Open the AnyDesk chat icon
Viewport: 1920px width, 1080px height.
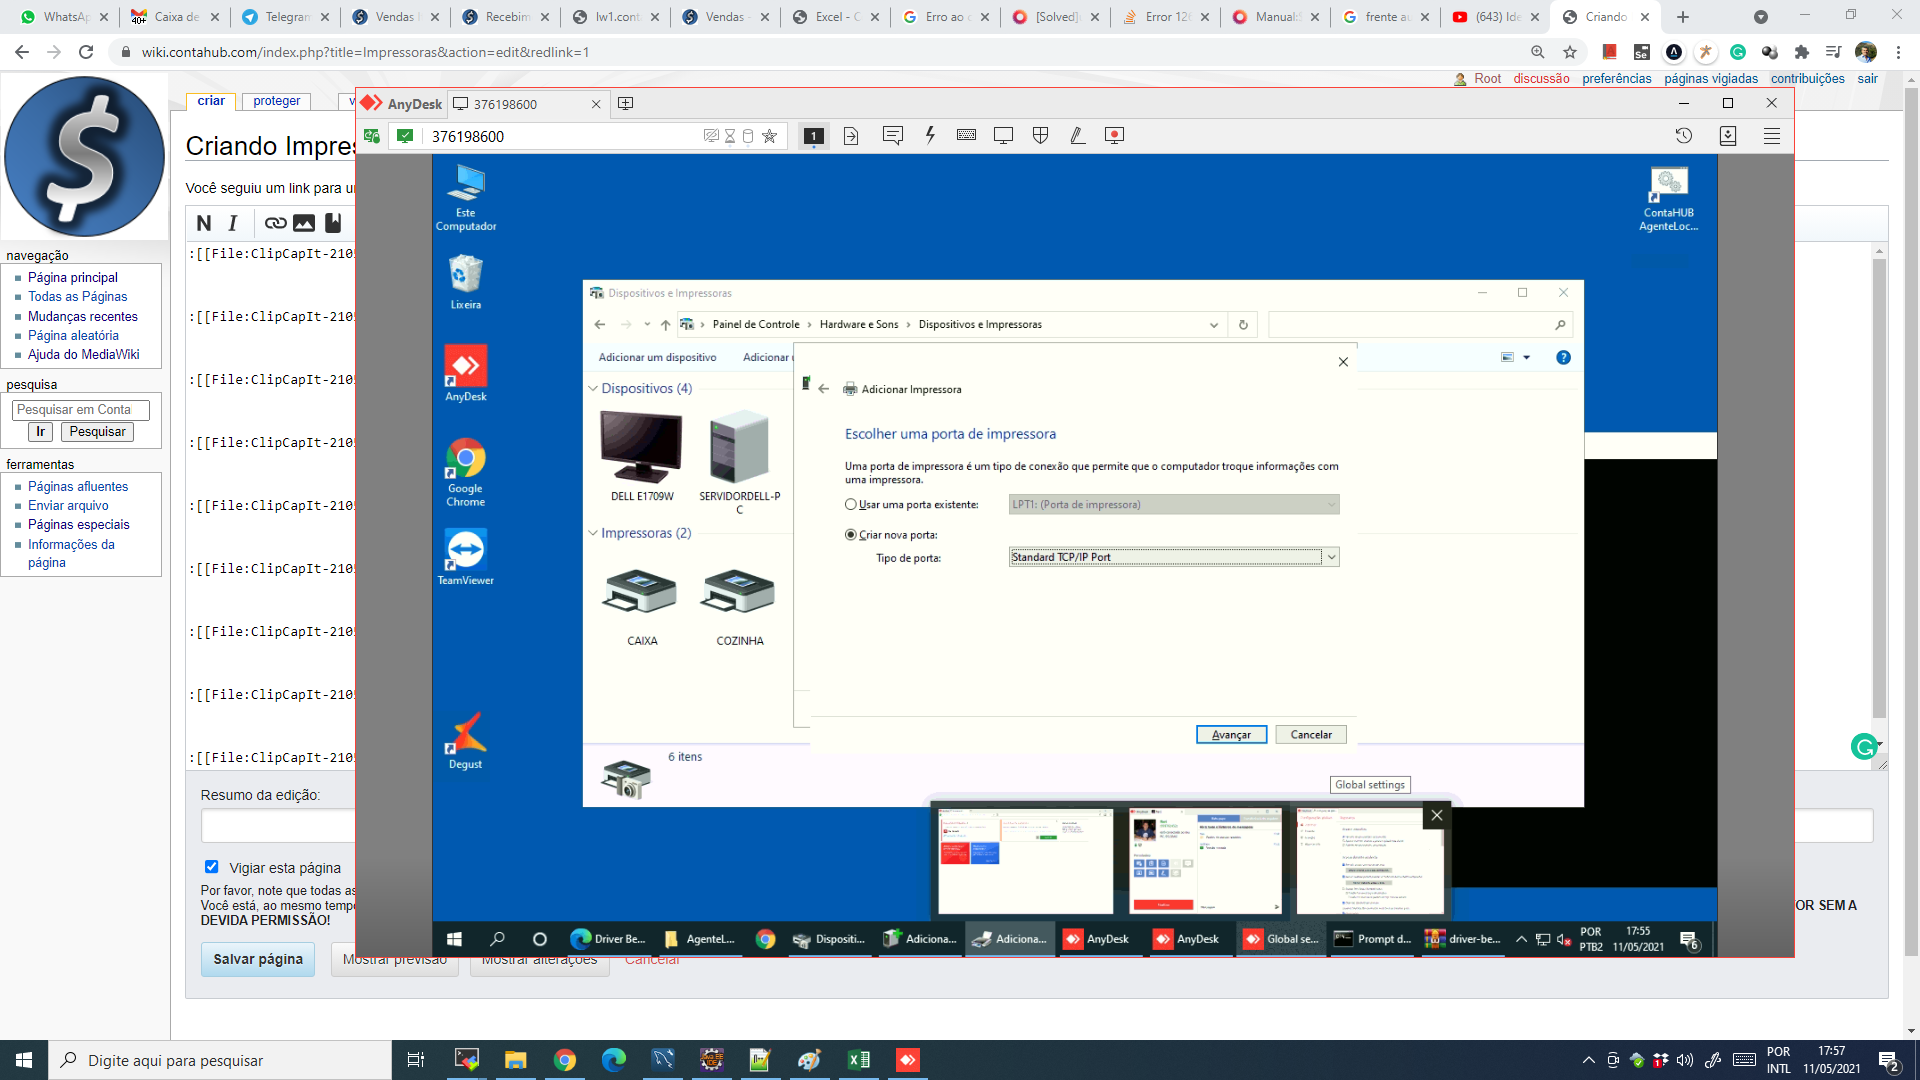click(893, 135)
